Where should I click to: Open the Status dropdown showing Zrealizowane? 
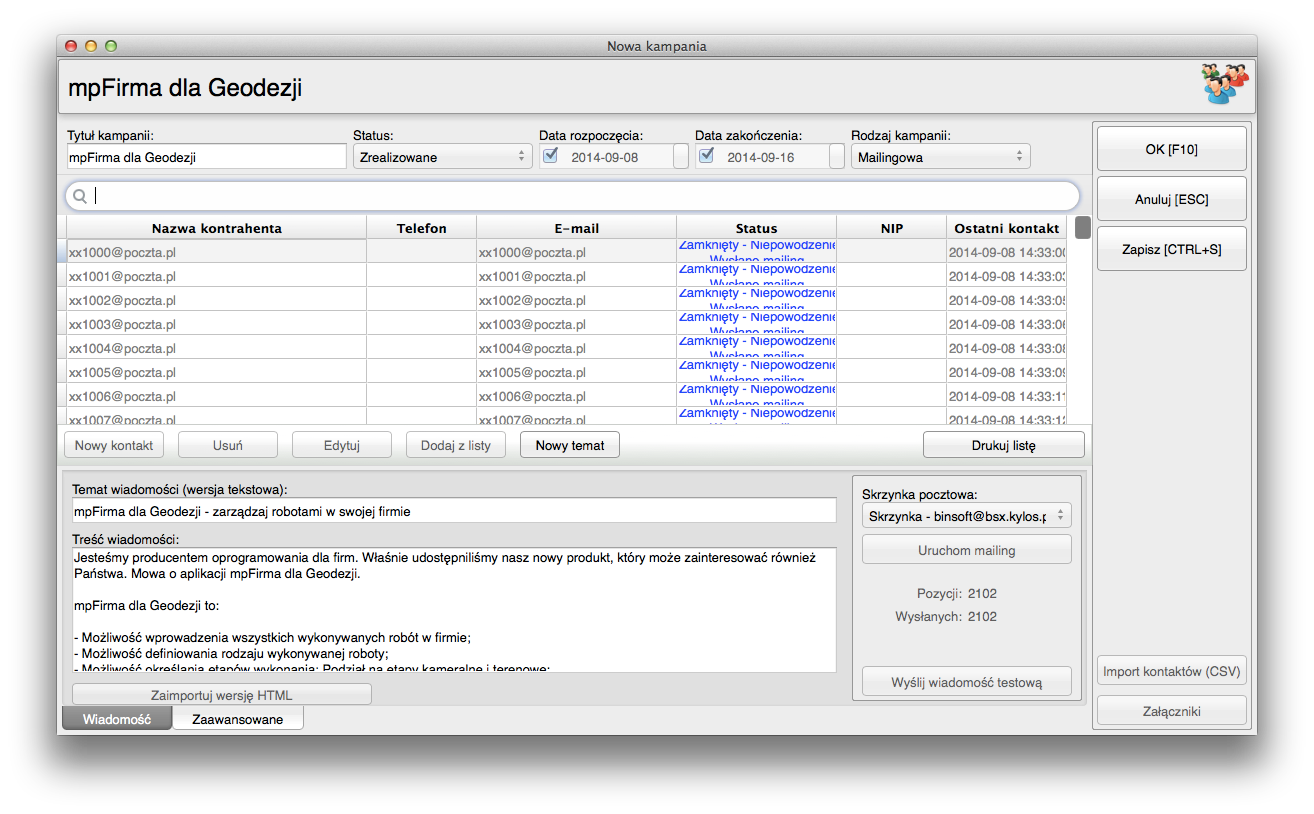coord(442,157)
